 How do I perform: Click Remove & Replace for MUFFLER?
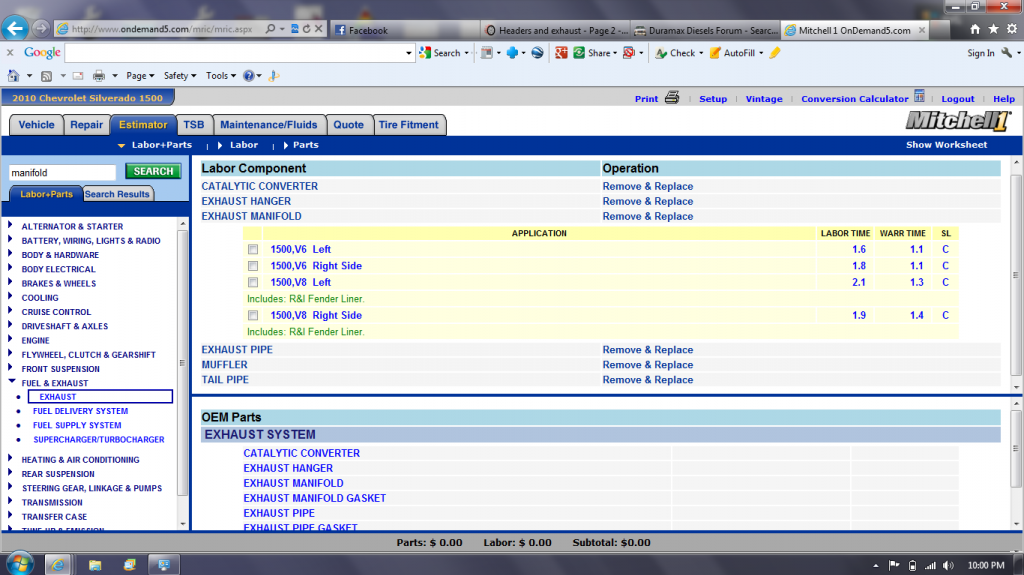(x=647, y=365)
